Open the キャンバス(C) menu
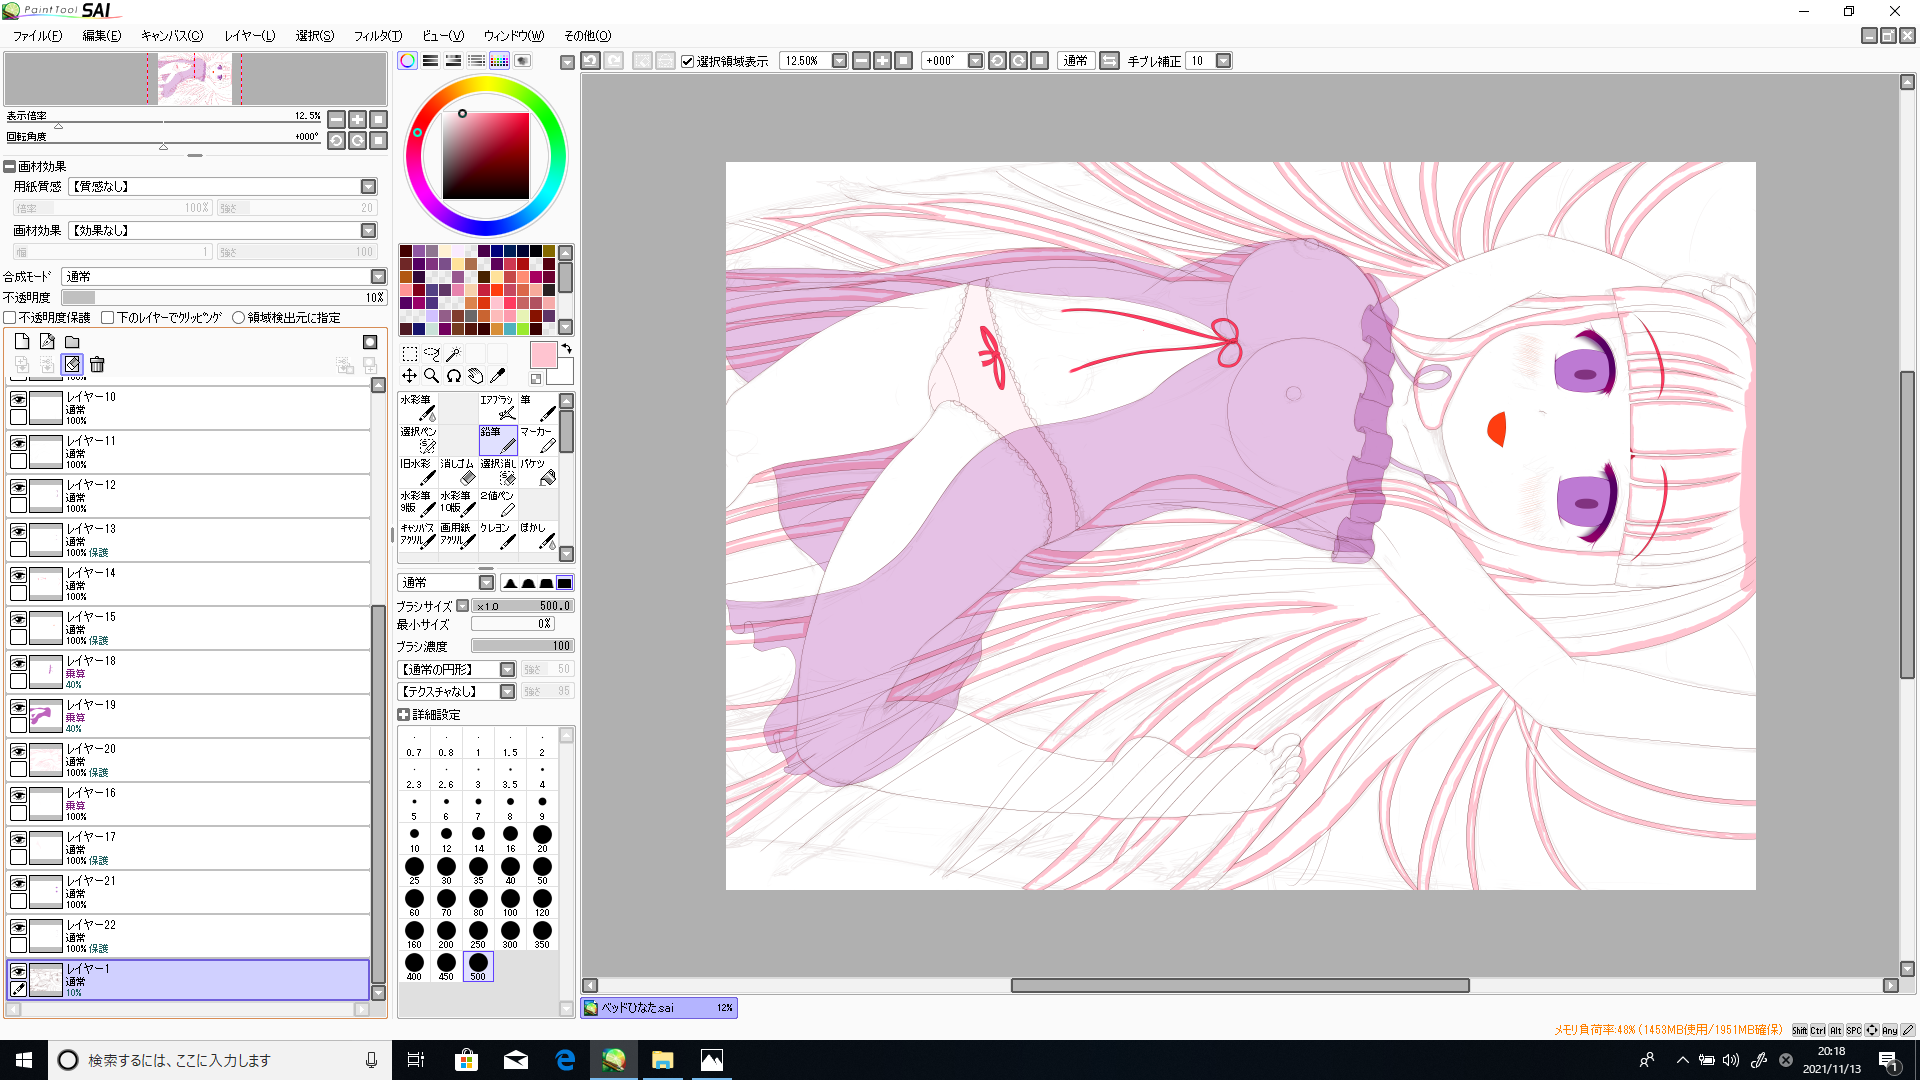1920x1080 pixels. [x=171, y=36]
